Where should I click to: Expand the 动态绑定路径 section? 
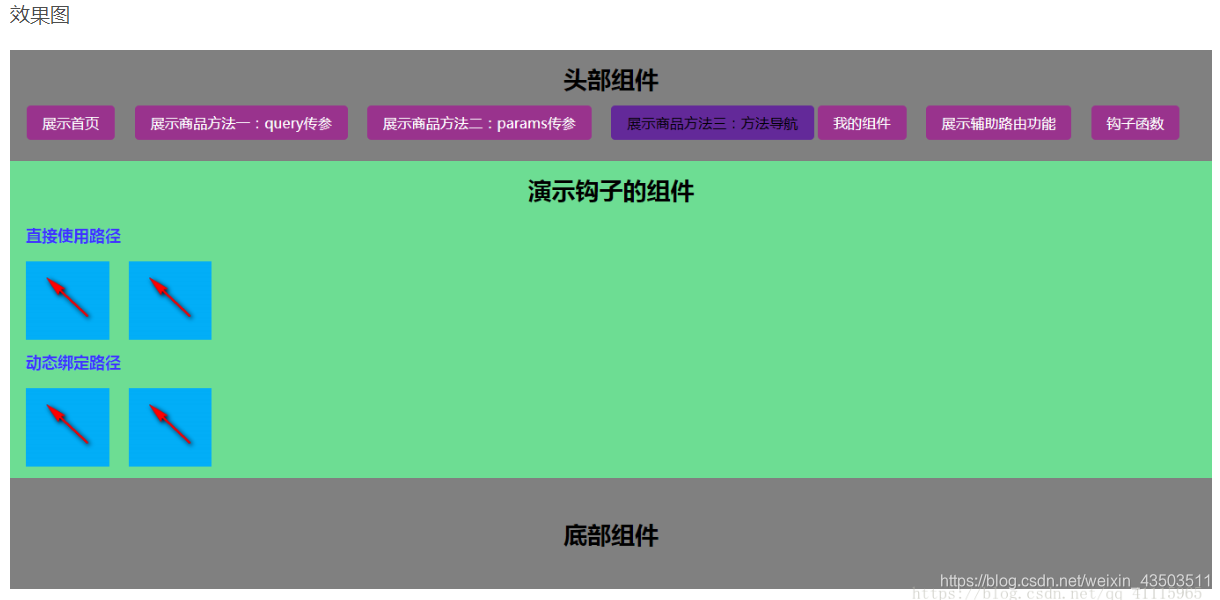coord(72,363)
